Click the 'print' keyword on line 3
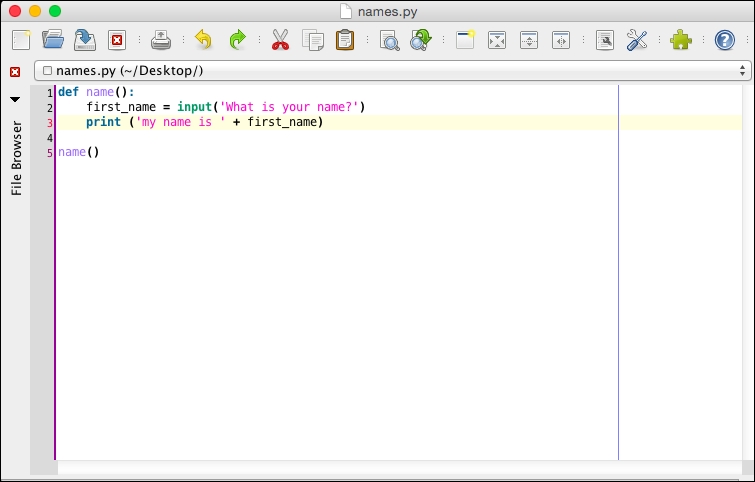 (103, 122)
